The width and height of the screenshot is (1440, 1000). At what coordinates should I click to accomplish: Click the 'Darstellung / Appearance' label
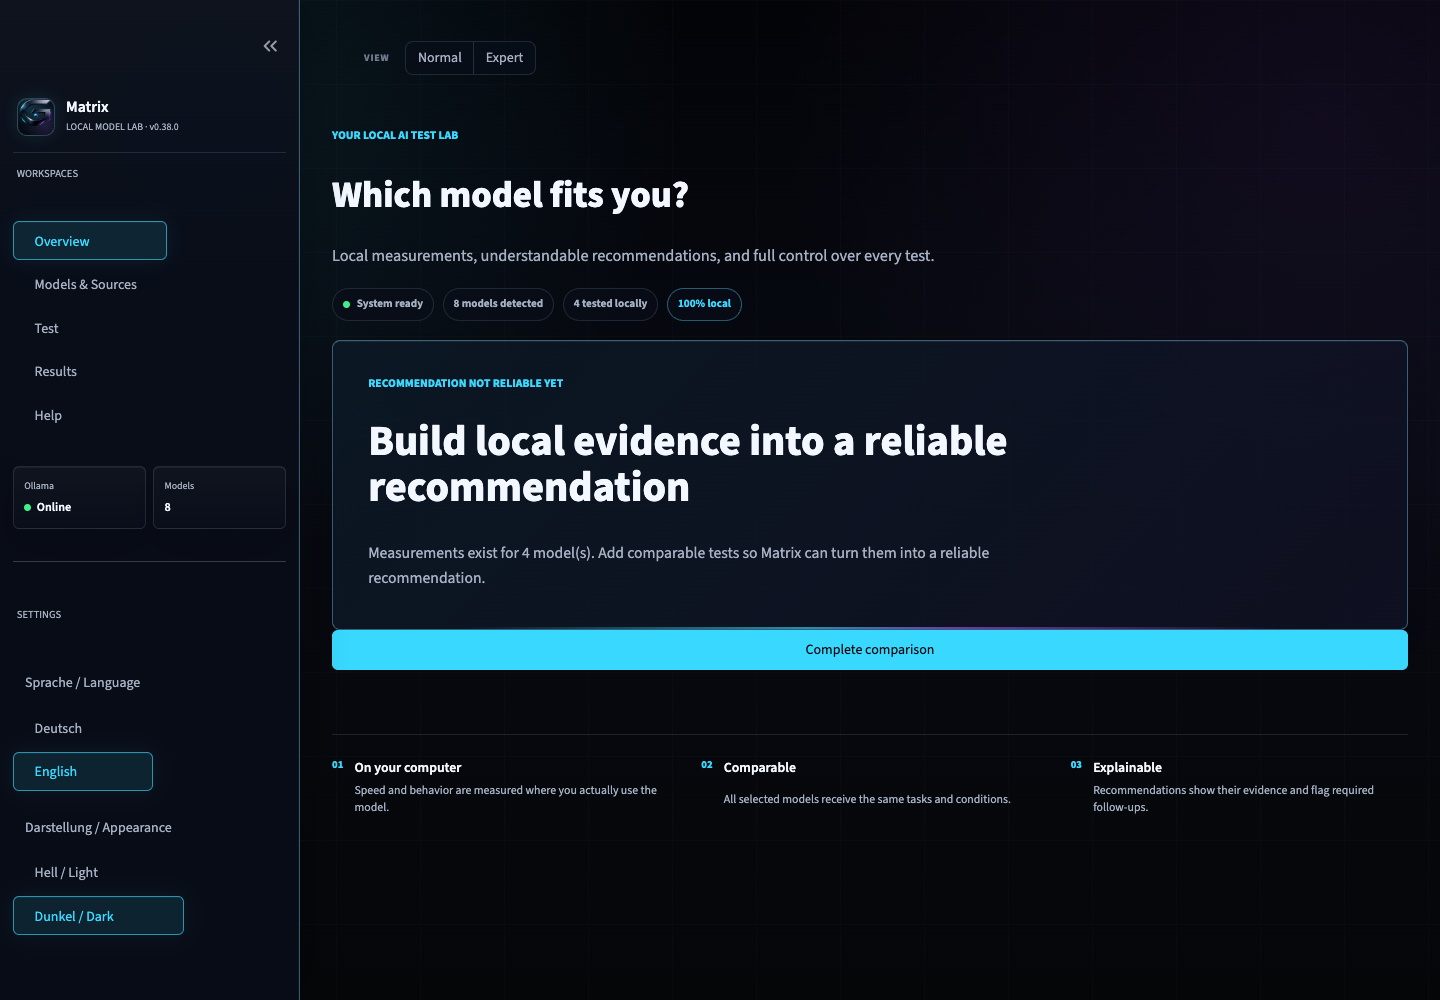[x=98, y=828]
